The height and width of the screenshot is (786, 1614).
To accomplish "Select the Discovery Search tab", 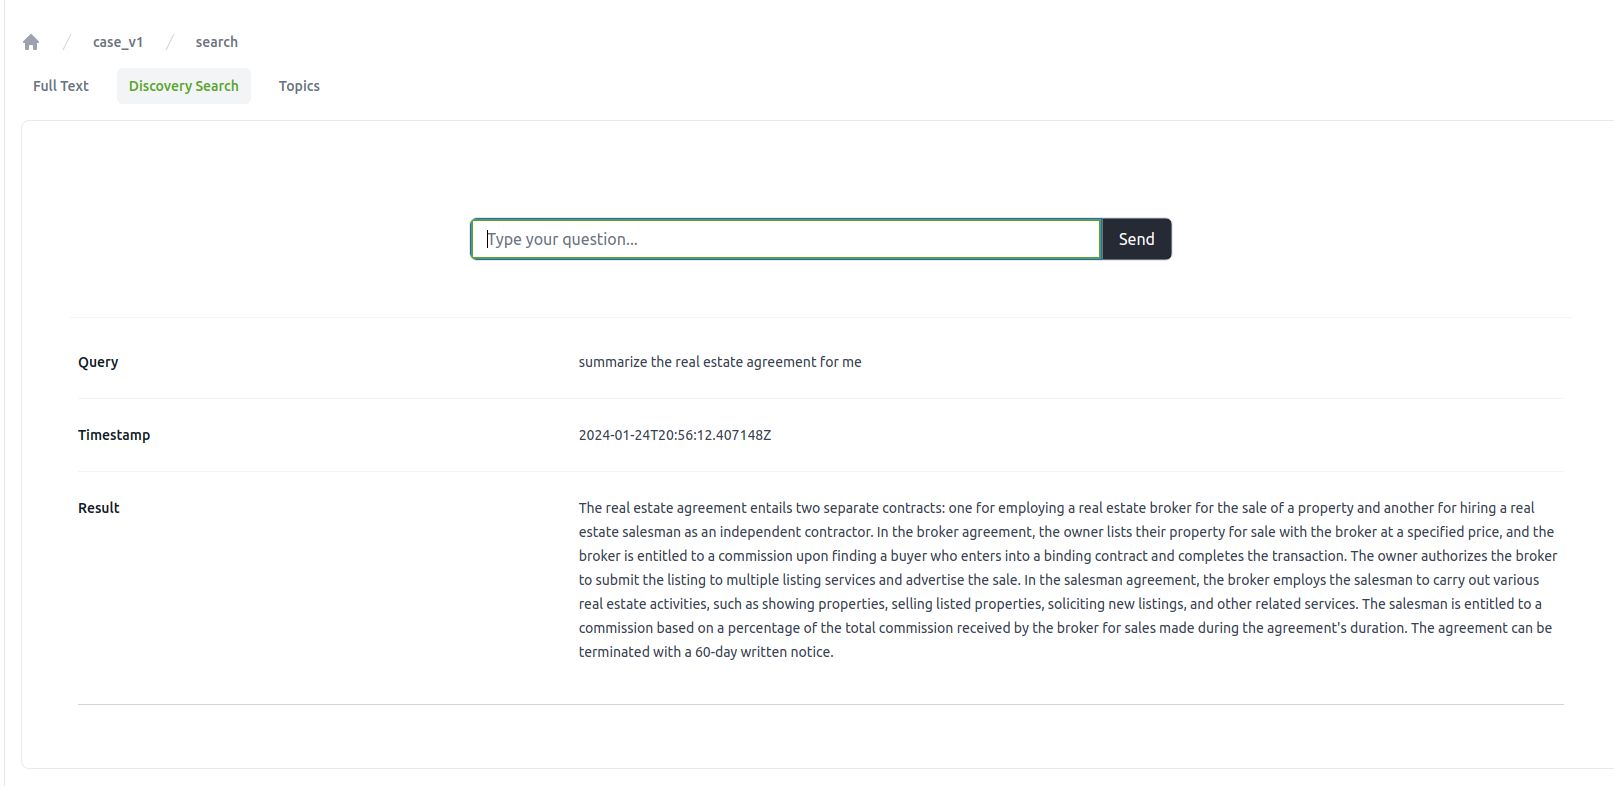I will tap(184, 86).
